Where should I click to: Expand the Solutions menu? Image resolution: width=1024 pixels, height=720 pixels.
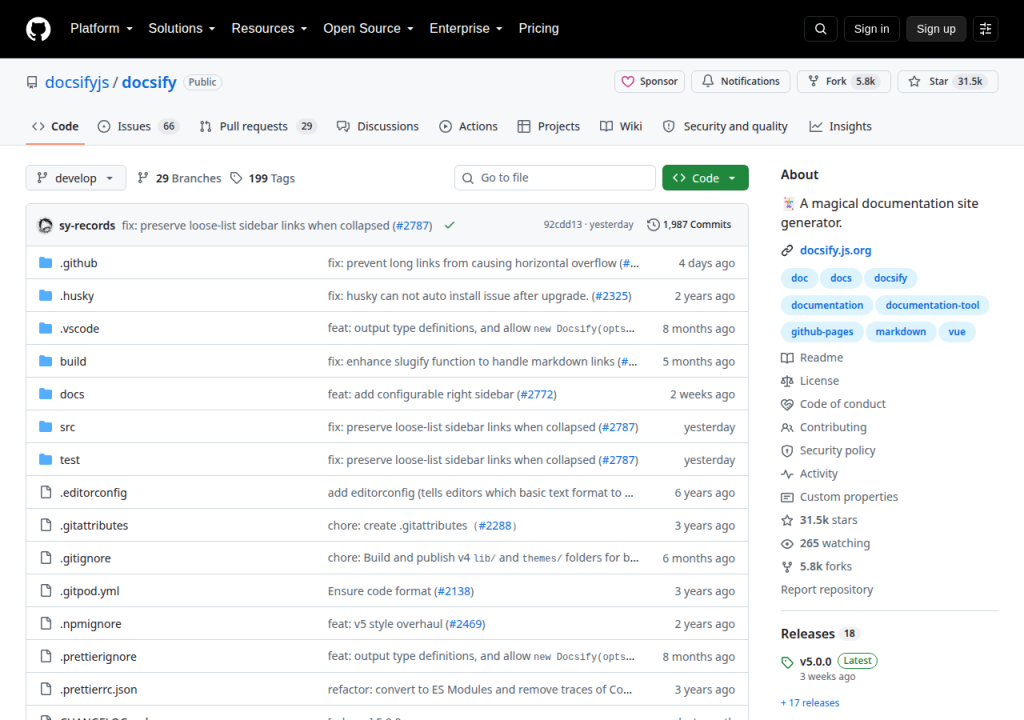pos(182,29)
